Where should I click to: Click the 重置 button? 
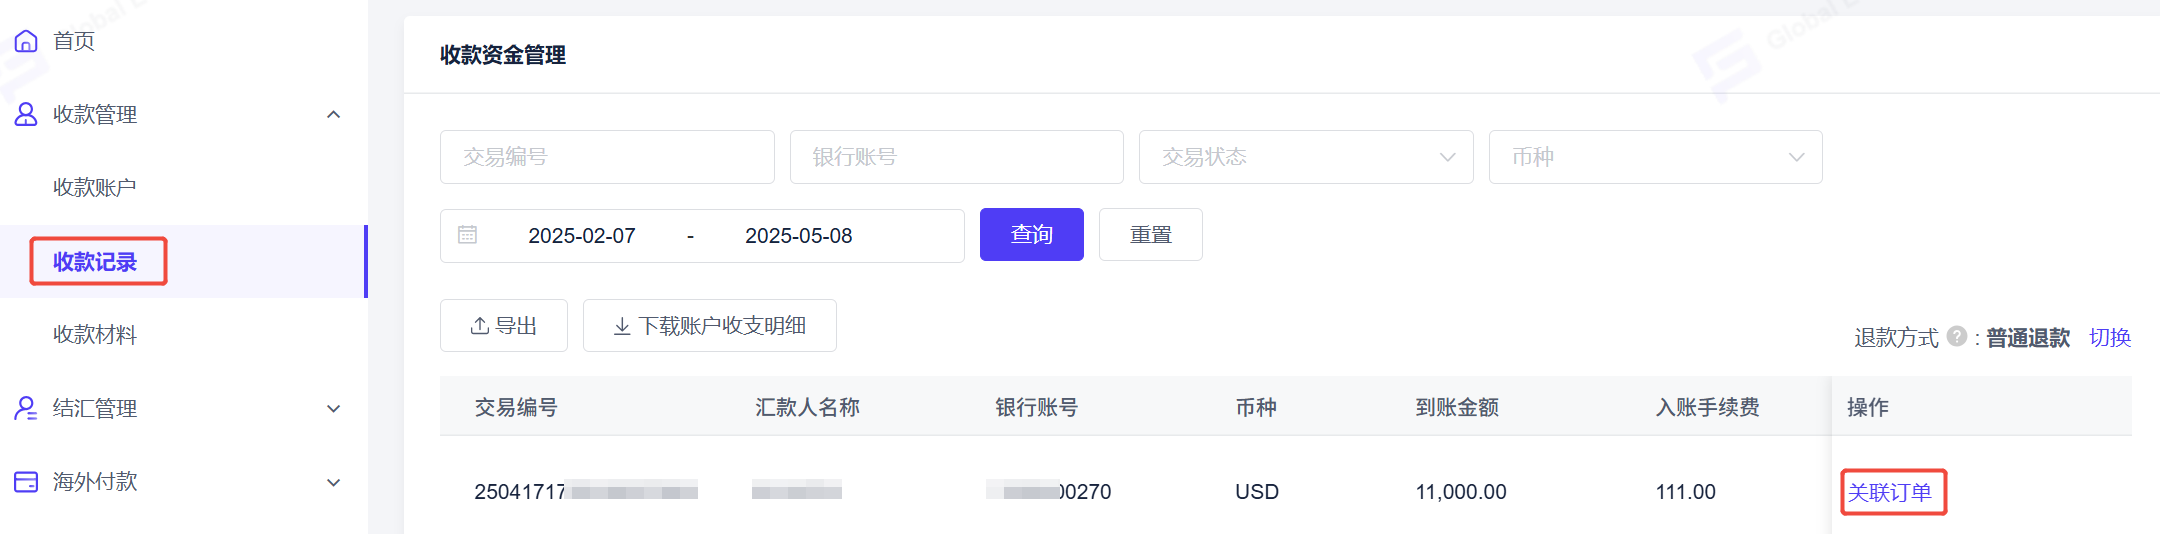1151,234
